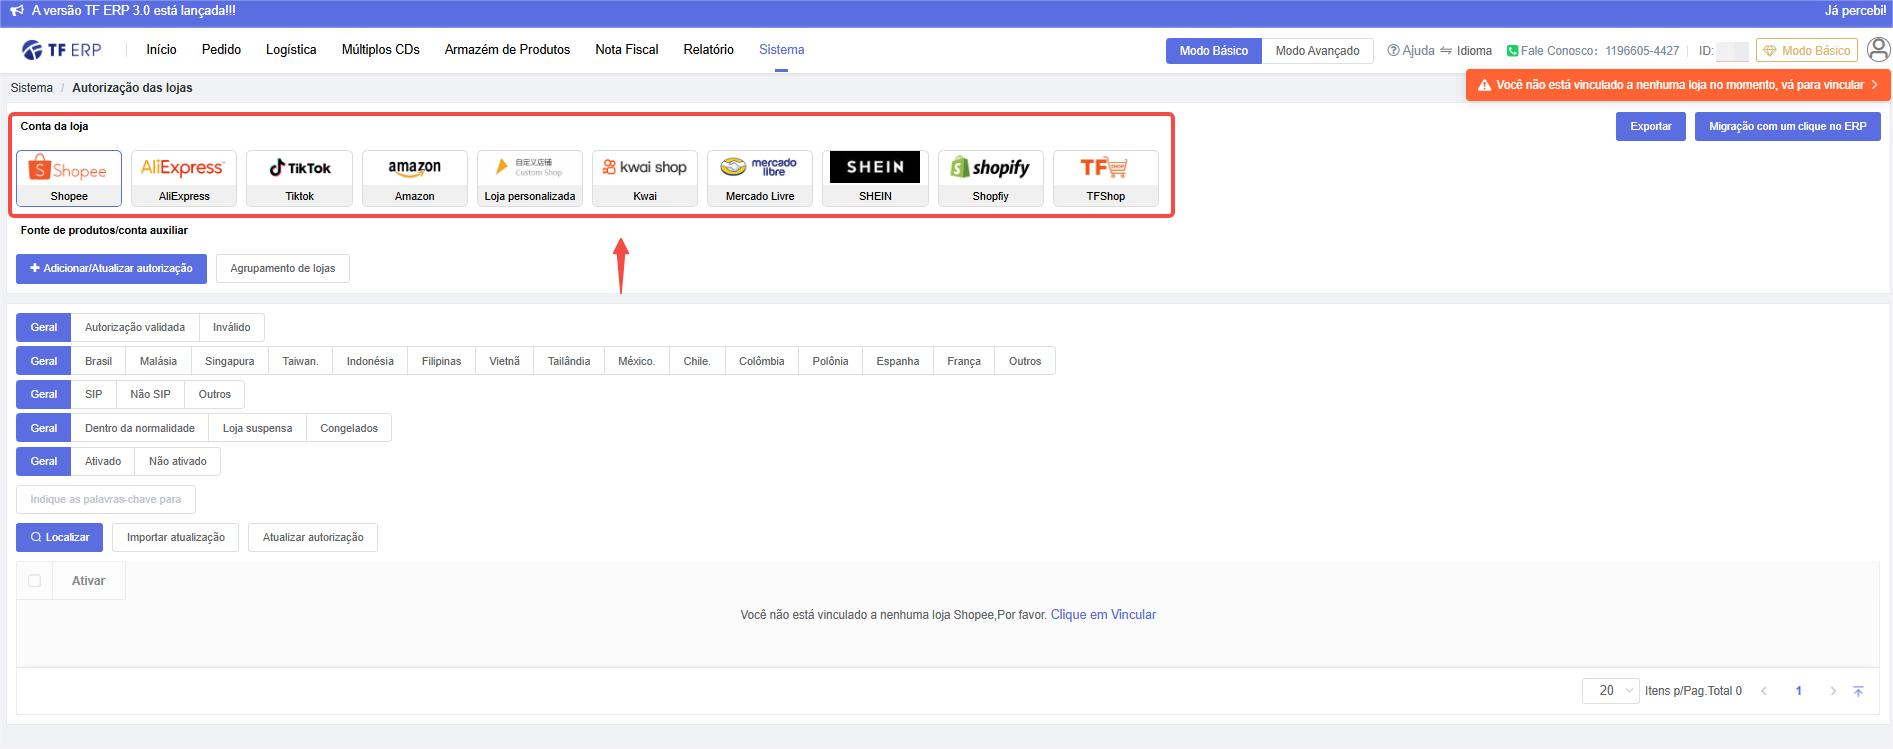1893x749 pixels.
Task: Click the Localizar search button
Action: point(59,538)
